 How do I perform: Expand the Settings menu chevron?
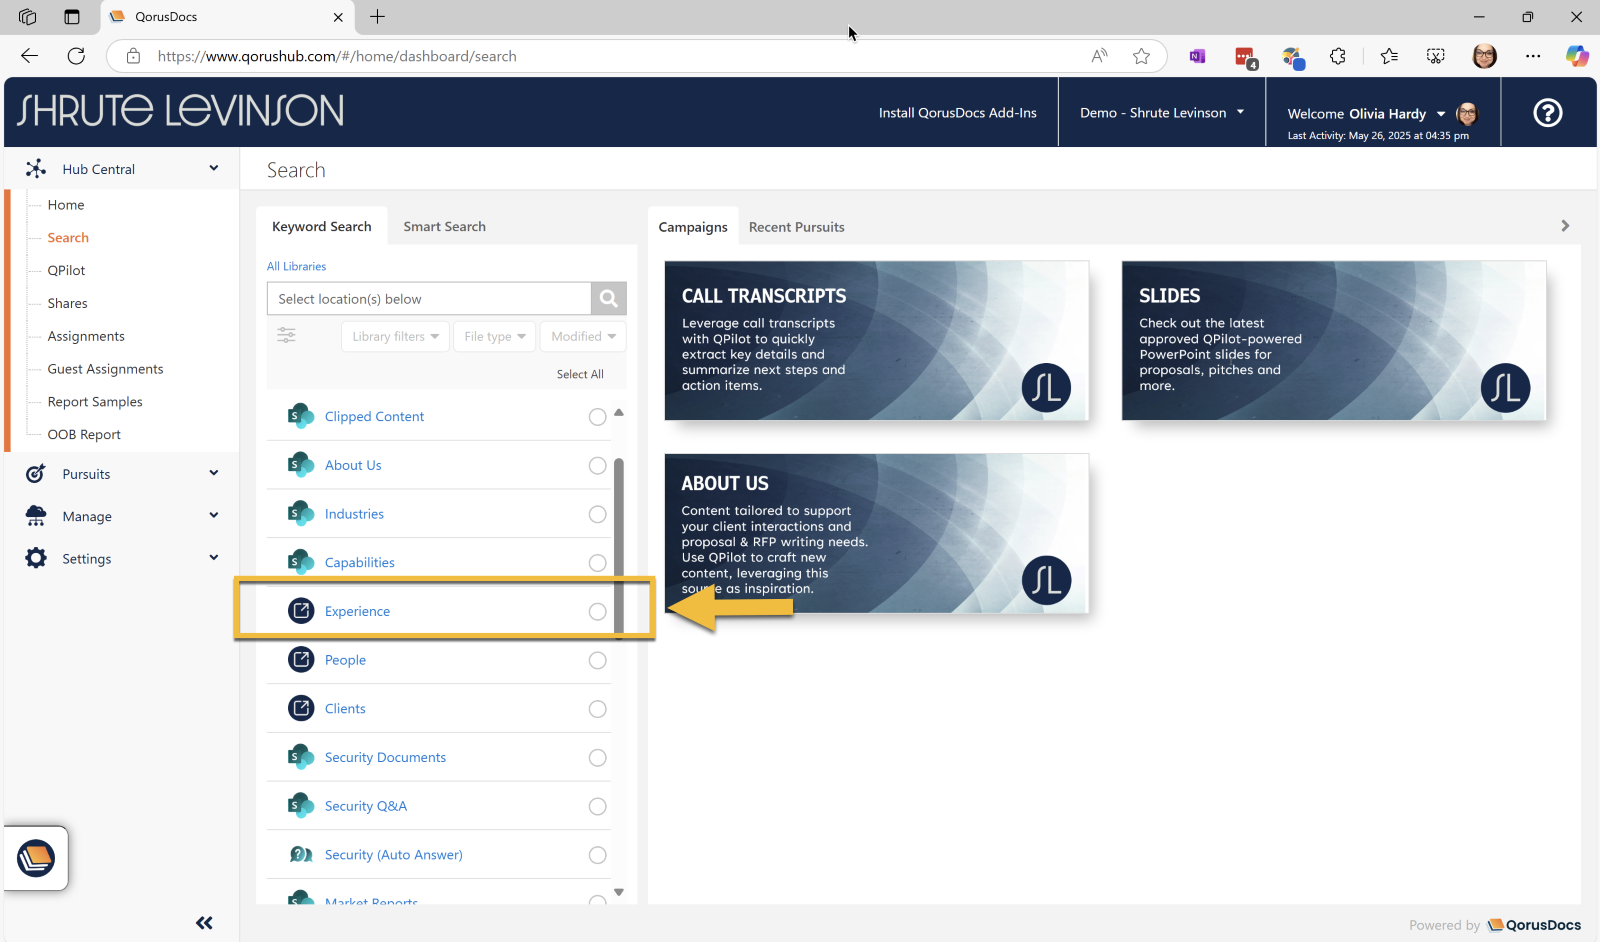[214, 557]
